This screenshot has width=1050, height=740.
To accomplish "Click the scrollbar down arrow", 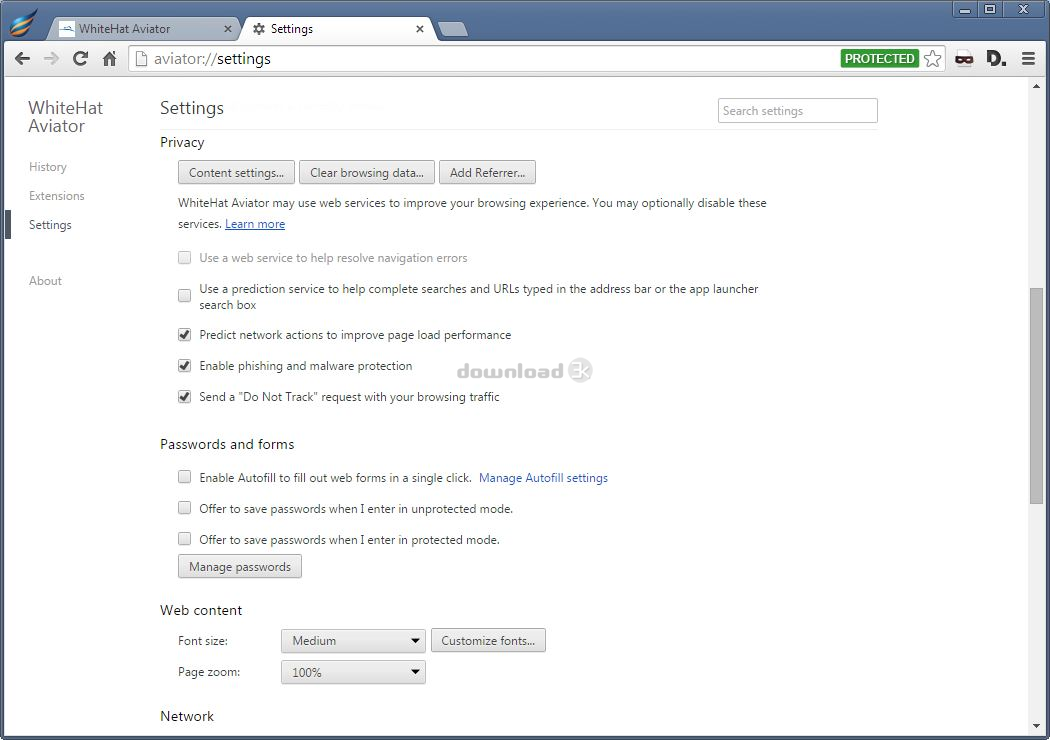I will (1037, 726).
